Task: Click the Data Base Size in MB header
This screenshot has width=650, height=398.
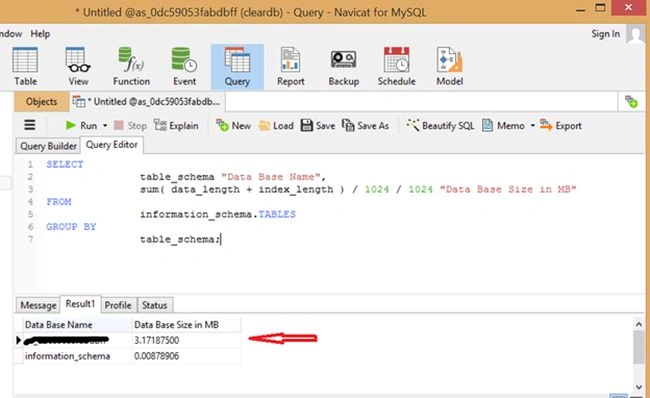Action: [186, 325]
